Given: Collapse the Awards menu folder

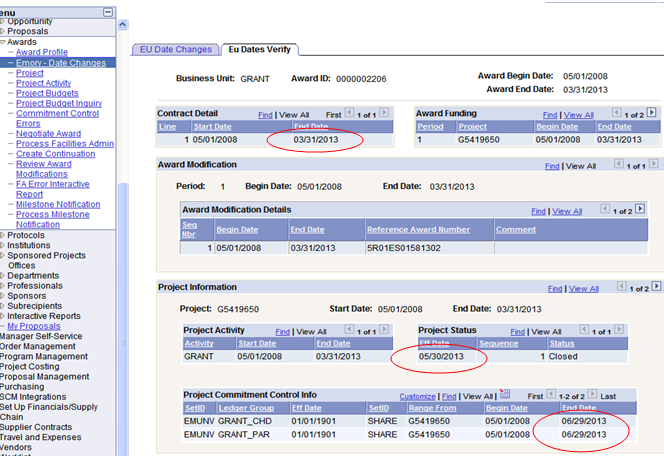Looking at the screenshot, I should (x=3, y=42).
